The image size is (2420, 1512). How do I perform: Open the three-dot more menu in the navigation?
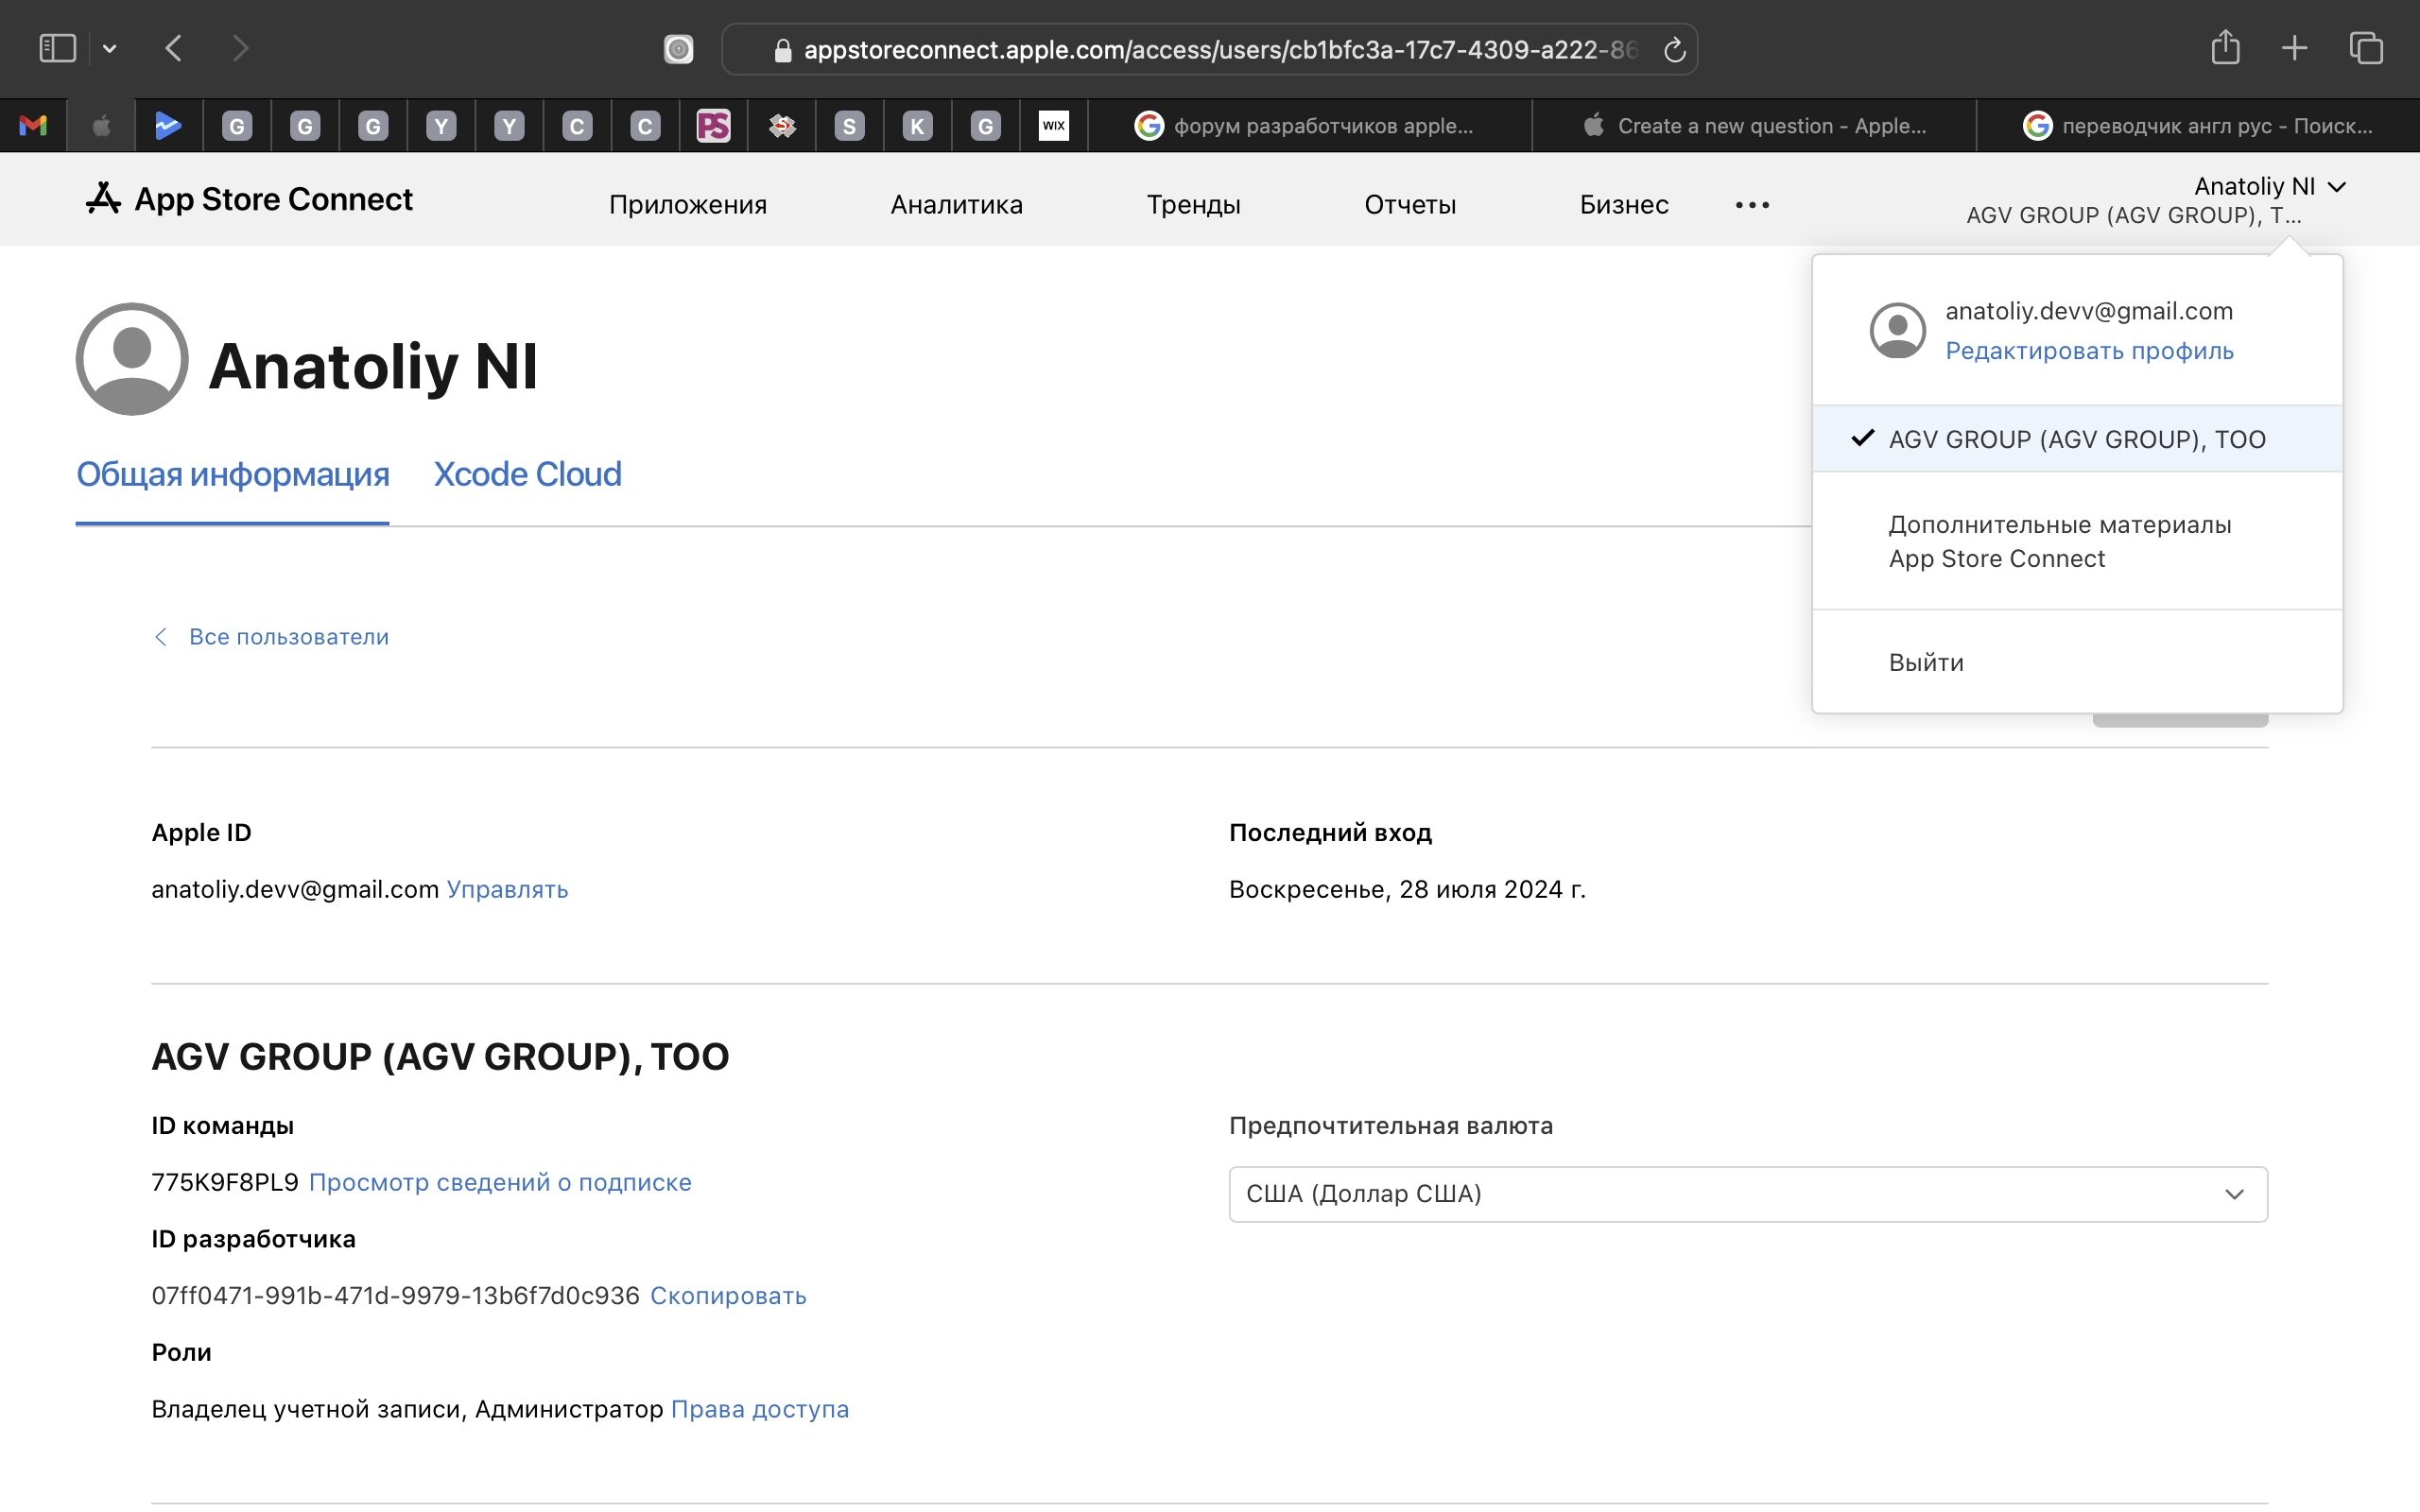tap(1752, 205)
